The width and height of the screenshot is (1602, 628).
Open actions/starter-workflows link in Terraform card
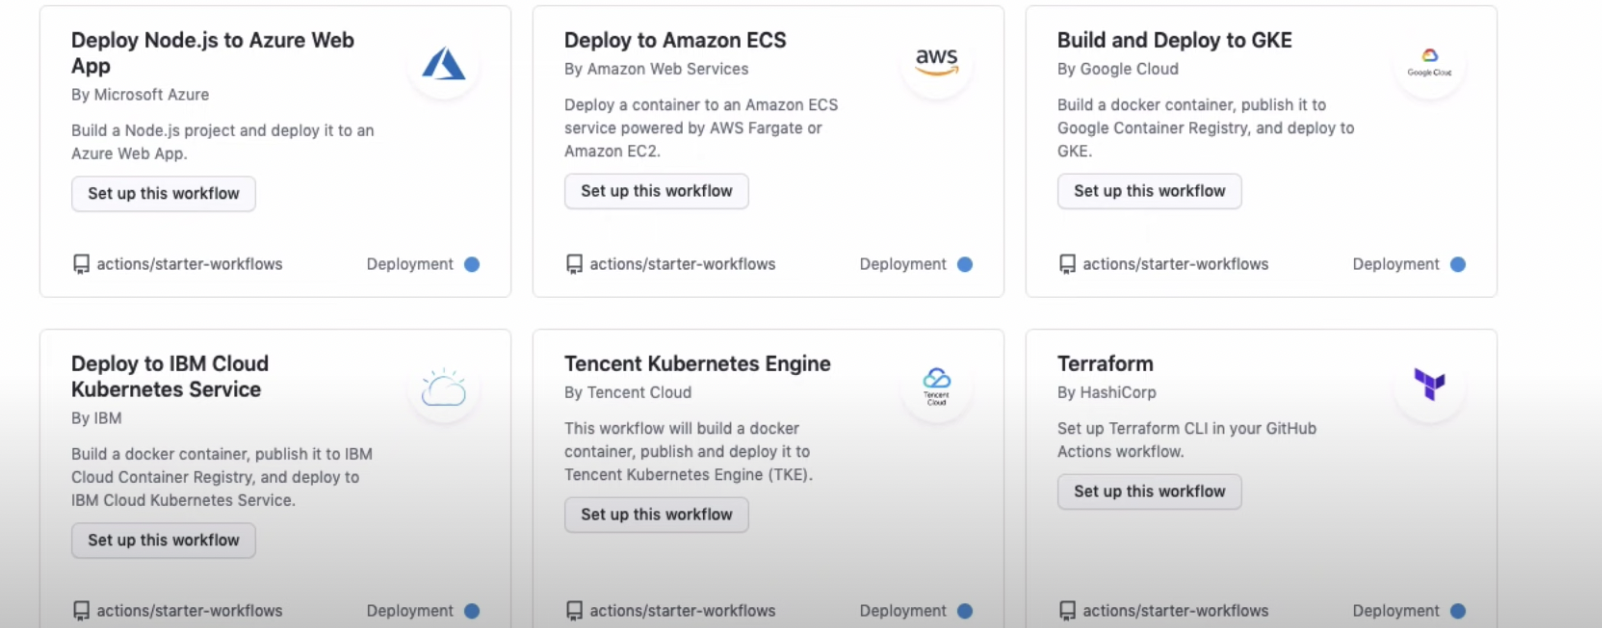click(1175, 611)
